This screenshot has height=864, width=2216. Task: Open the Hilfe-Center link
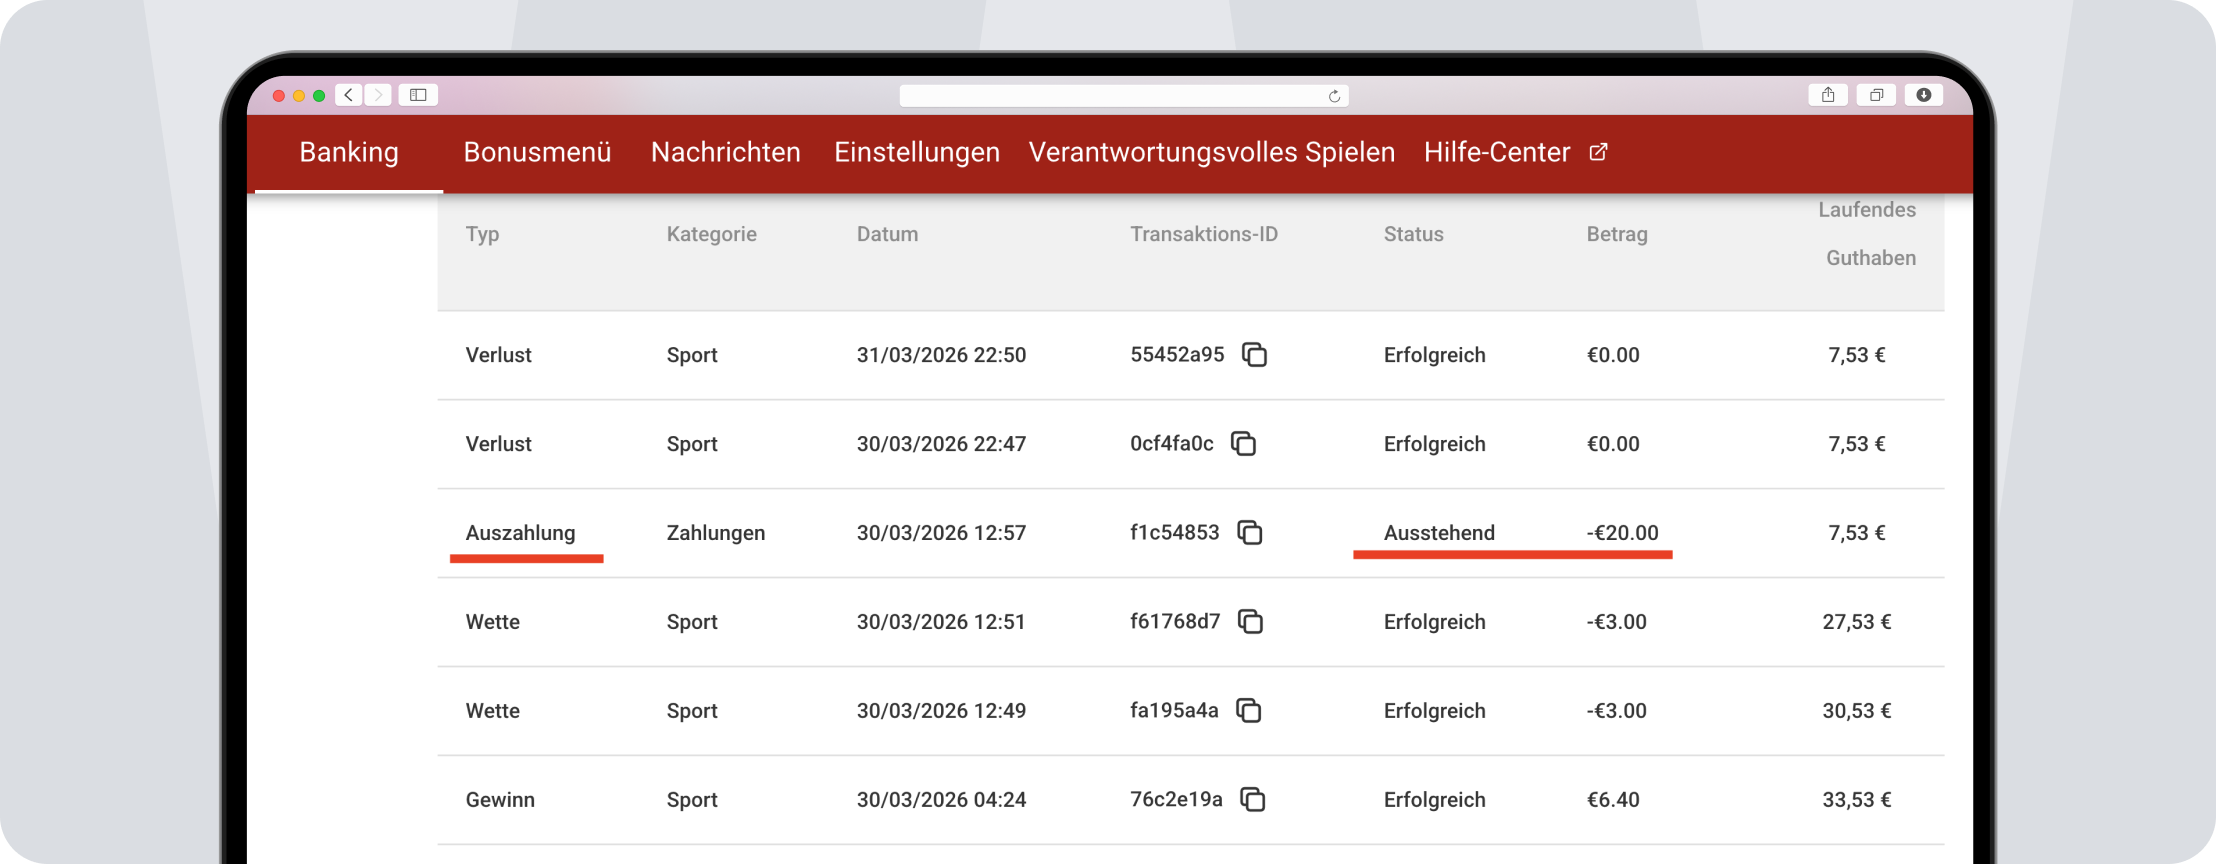click(x=1497, y=152)
